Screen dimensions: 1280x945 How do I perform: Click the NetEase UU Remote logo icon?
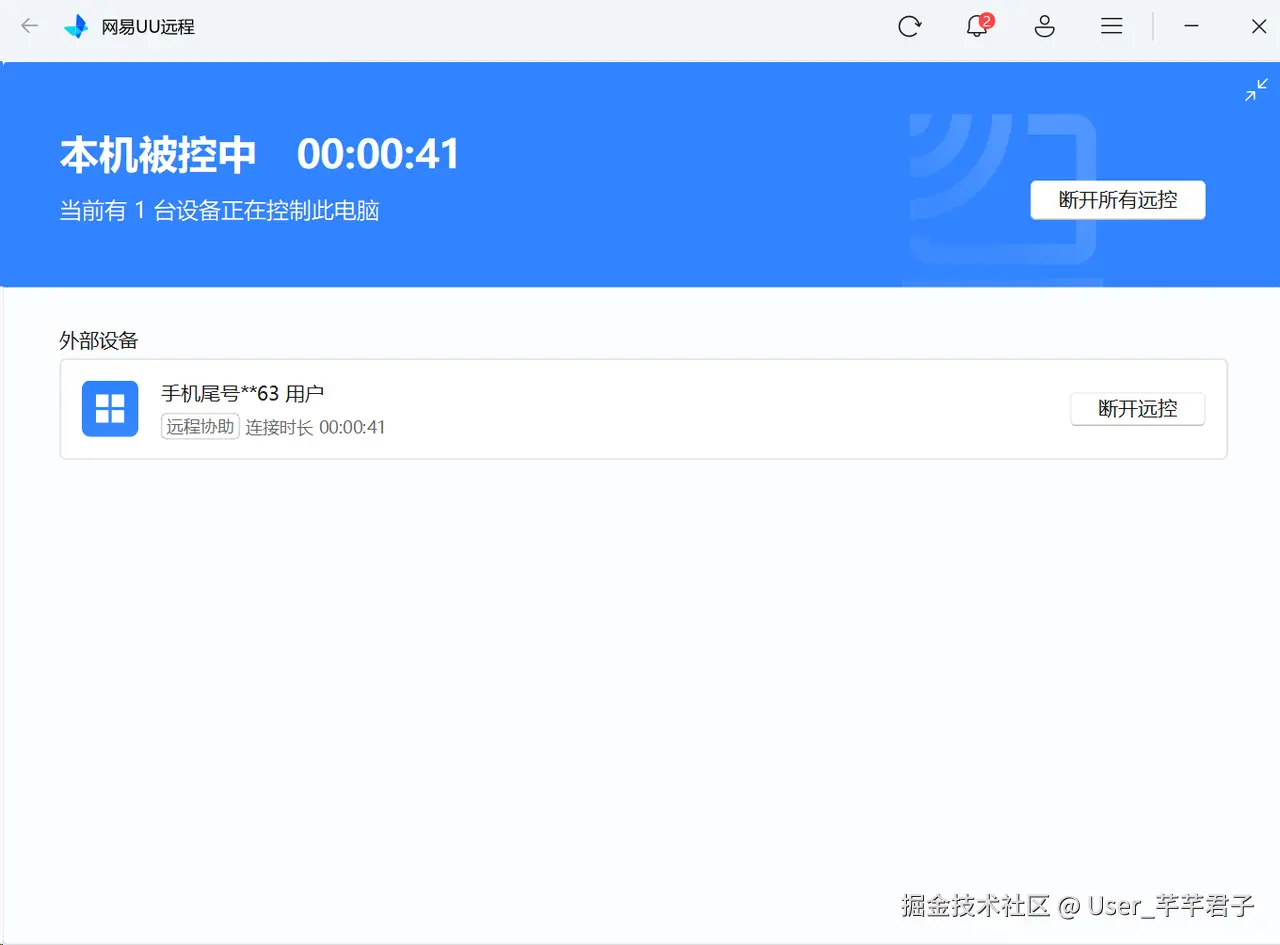76,27
